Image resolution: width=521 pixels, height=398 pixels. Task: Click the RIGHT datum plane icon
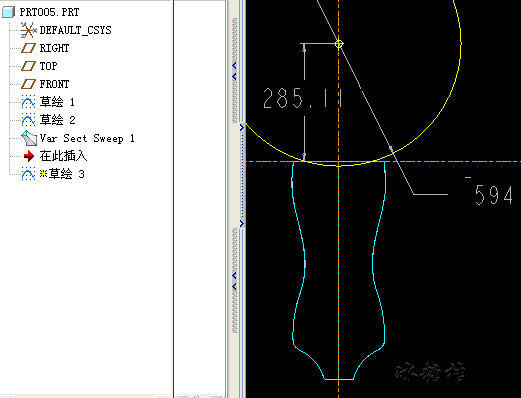(28, 48)
